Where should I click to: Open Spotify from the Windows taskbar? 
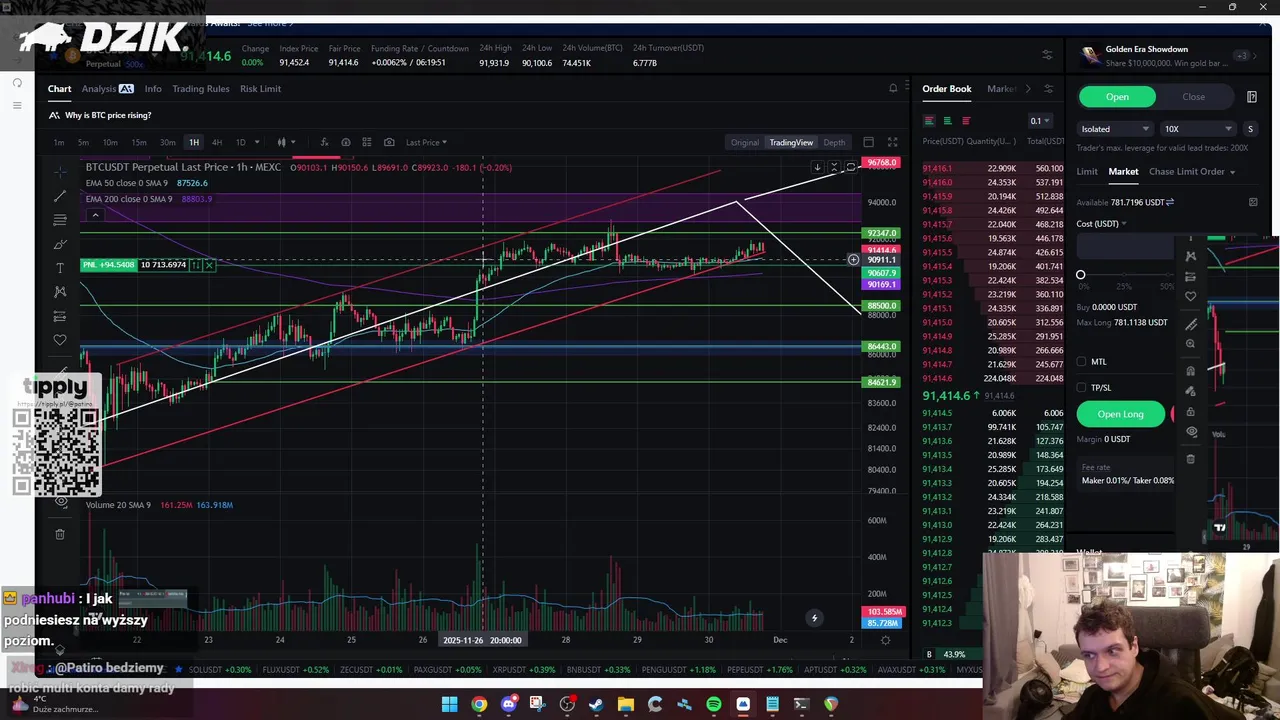coord(713,704)
